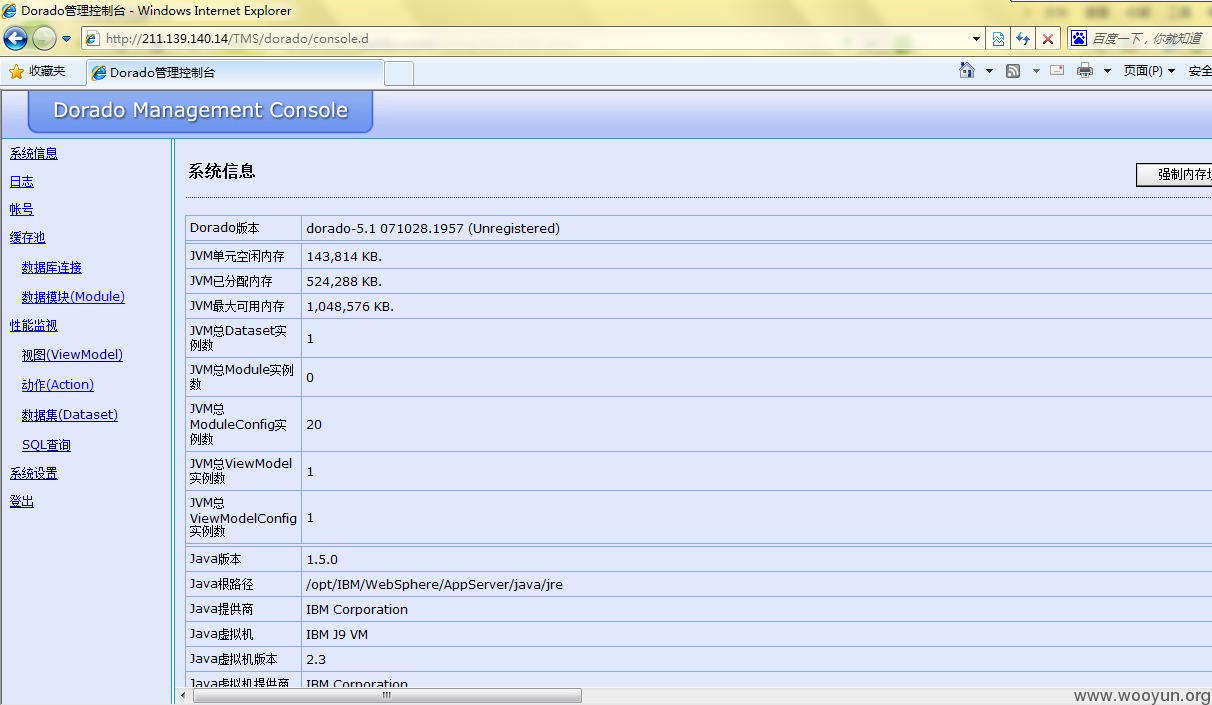Click the Java根路径 value /opt/IBM/WebSphere/AppServer/java/jre

click(434, 584)
